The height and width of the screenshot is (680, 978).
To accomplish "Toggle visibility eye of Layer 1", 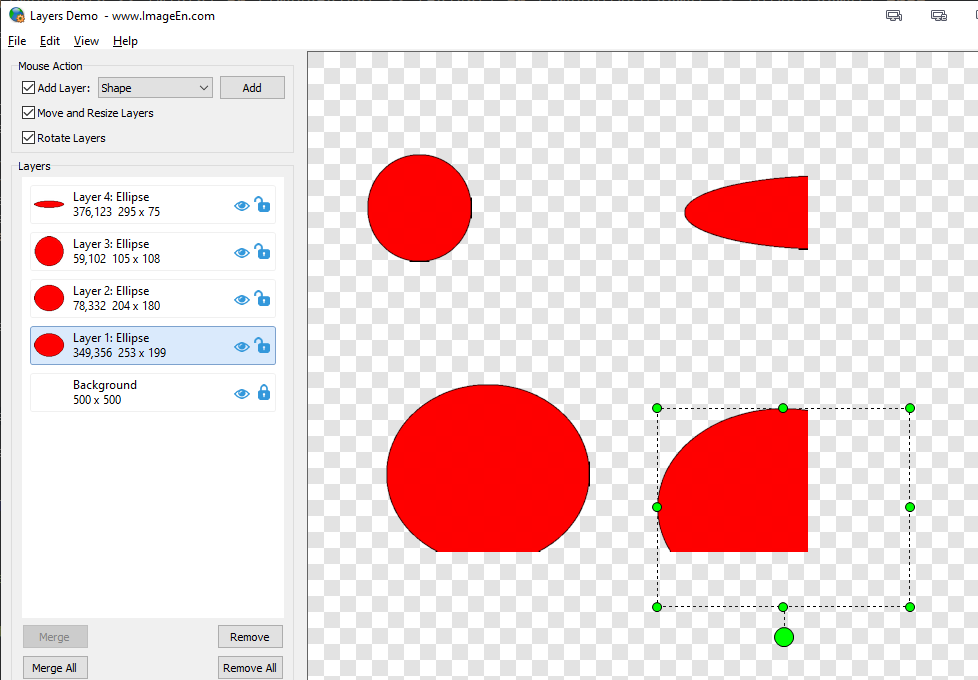I will pyautogui.click(x=241, y=347).
